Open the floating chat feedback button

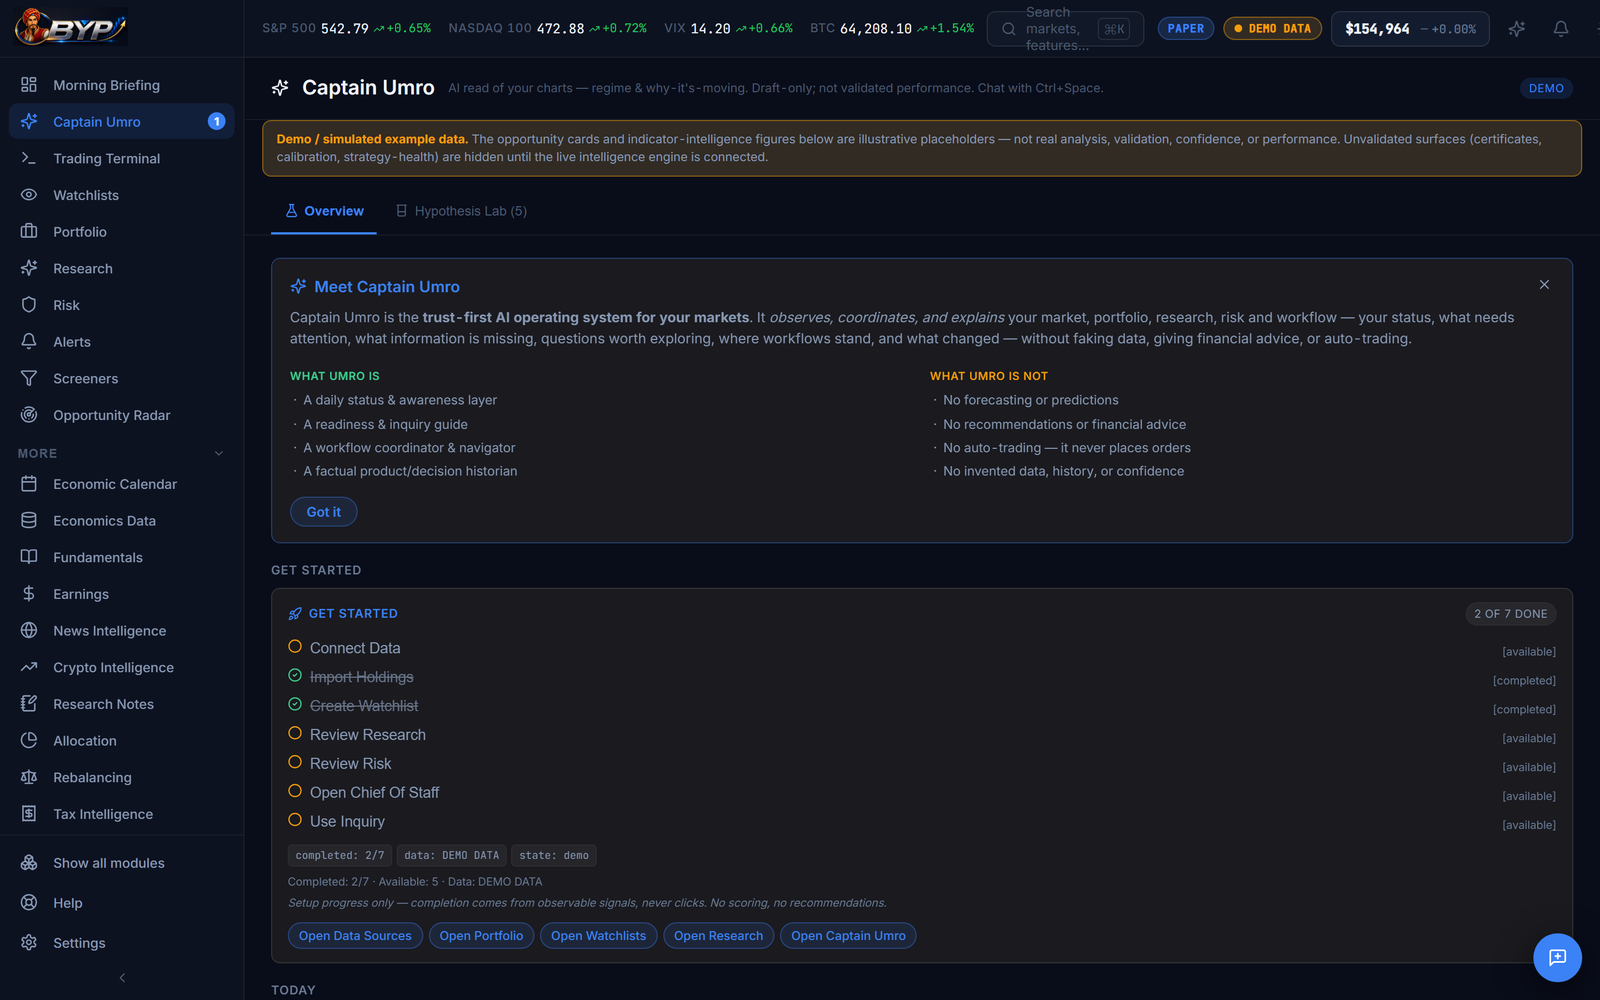(1557, 957)
